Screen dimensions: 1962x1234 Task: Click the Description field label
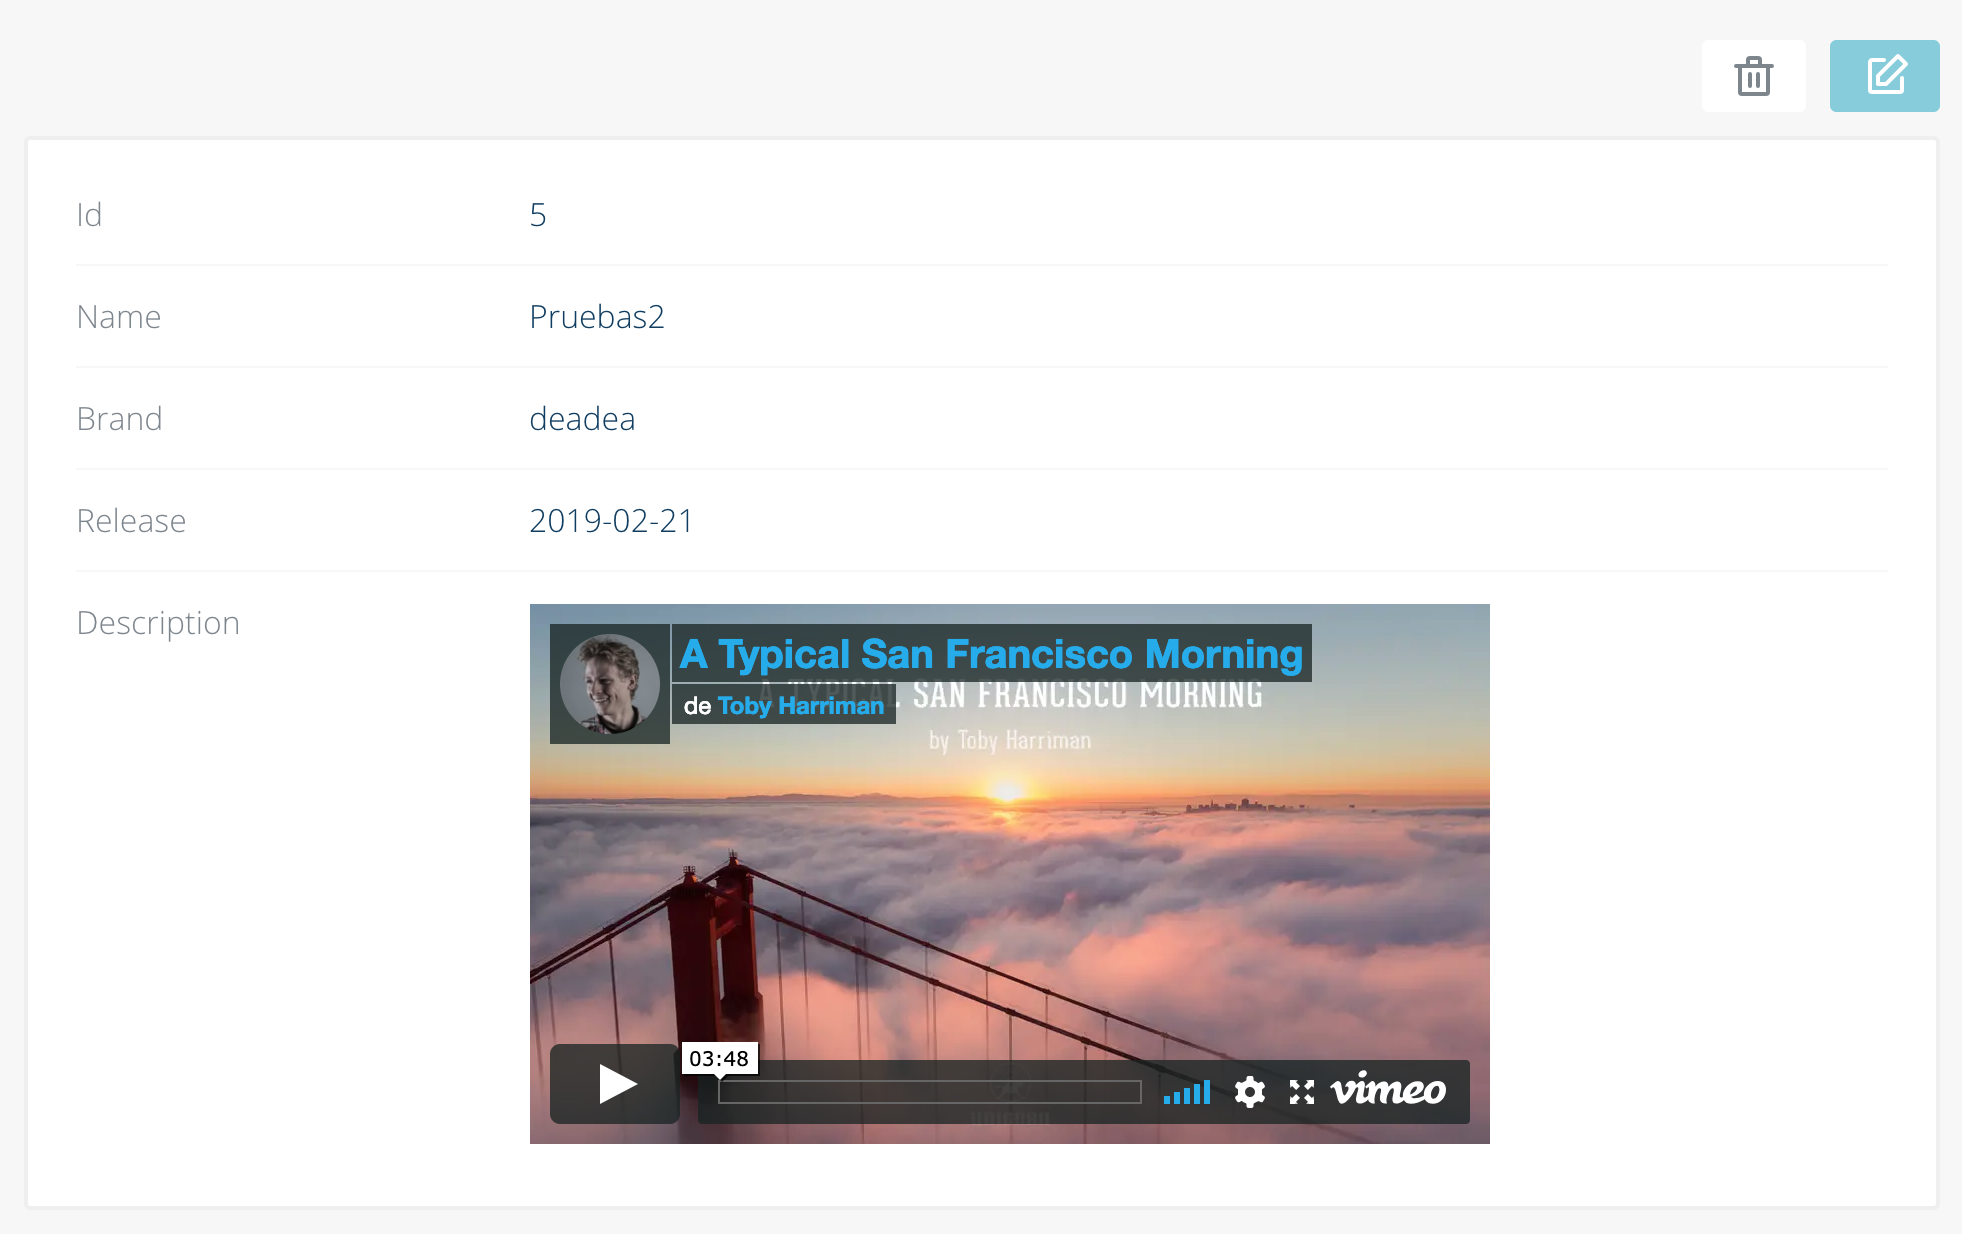point(158,623)
